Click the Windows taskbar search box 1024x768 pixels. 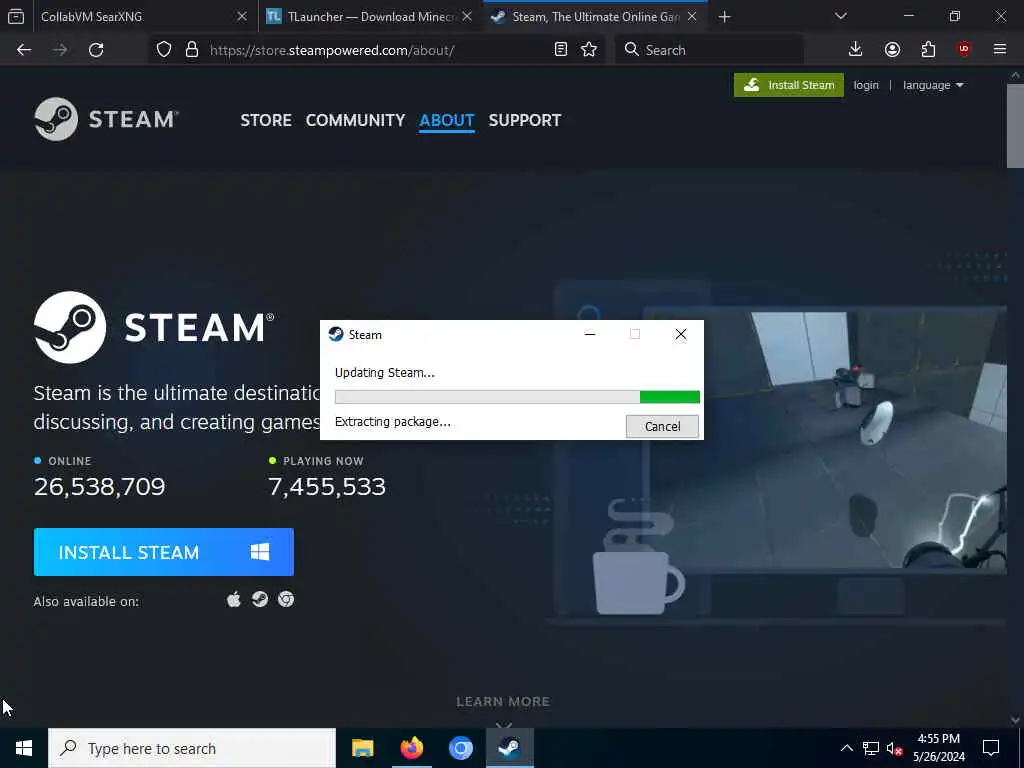192,748
